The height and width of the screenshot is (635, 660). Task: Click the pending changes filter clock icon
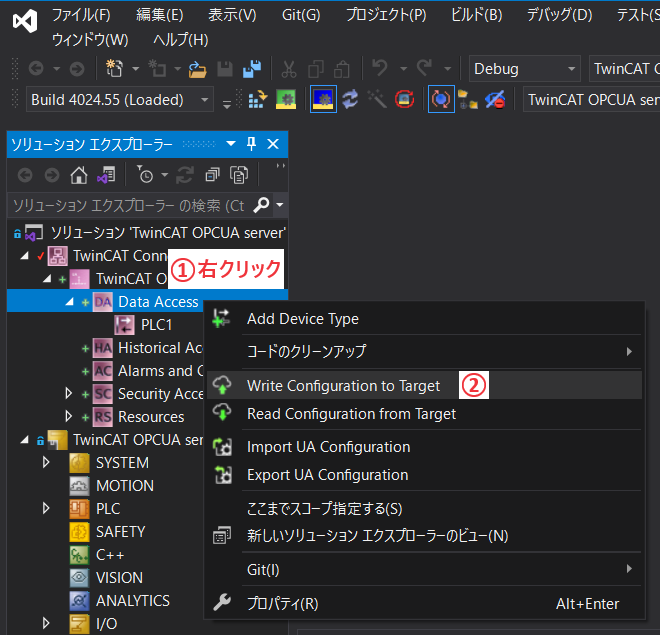145,175
